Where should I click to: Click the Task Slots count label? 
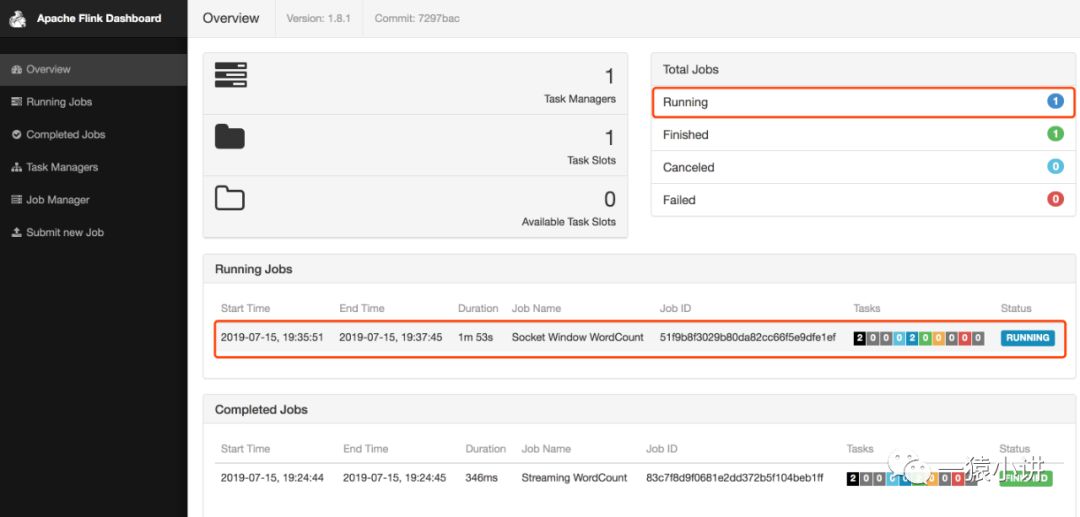[592, 160]
